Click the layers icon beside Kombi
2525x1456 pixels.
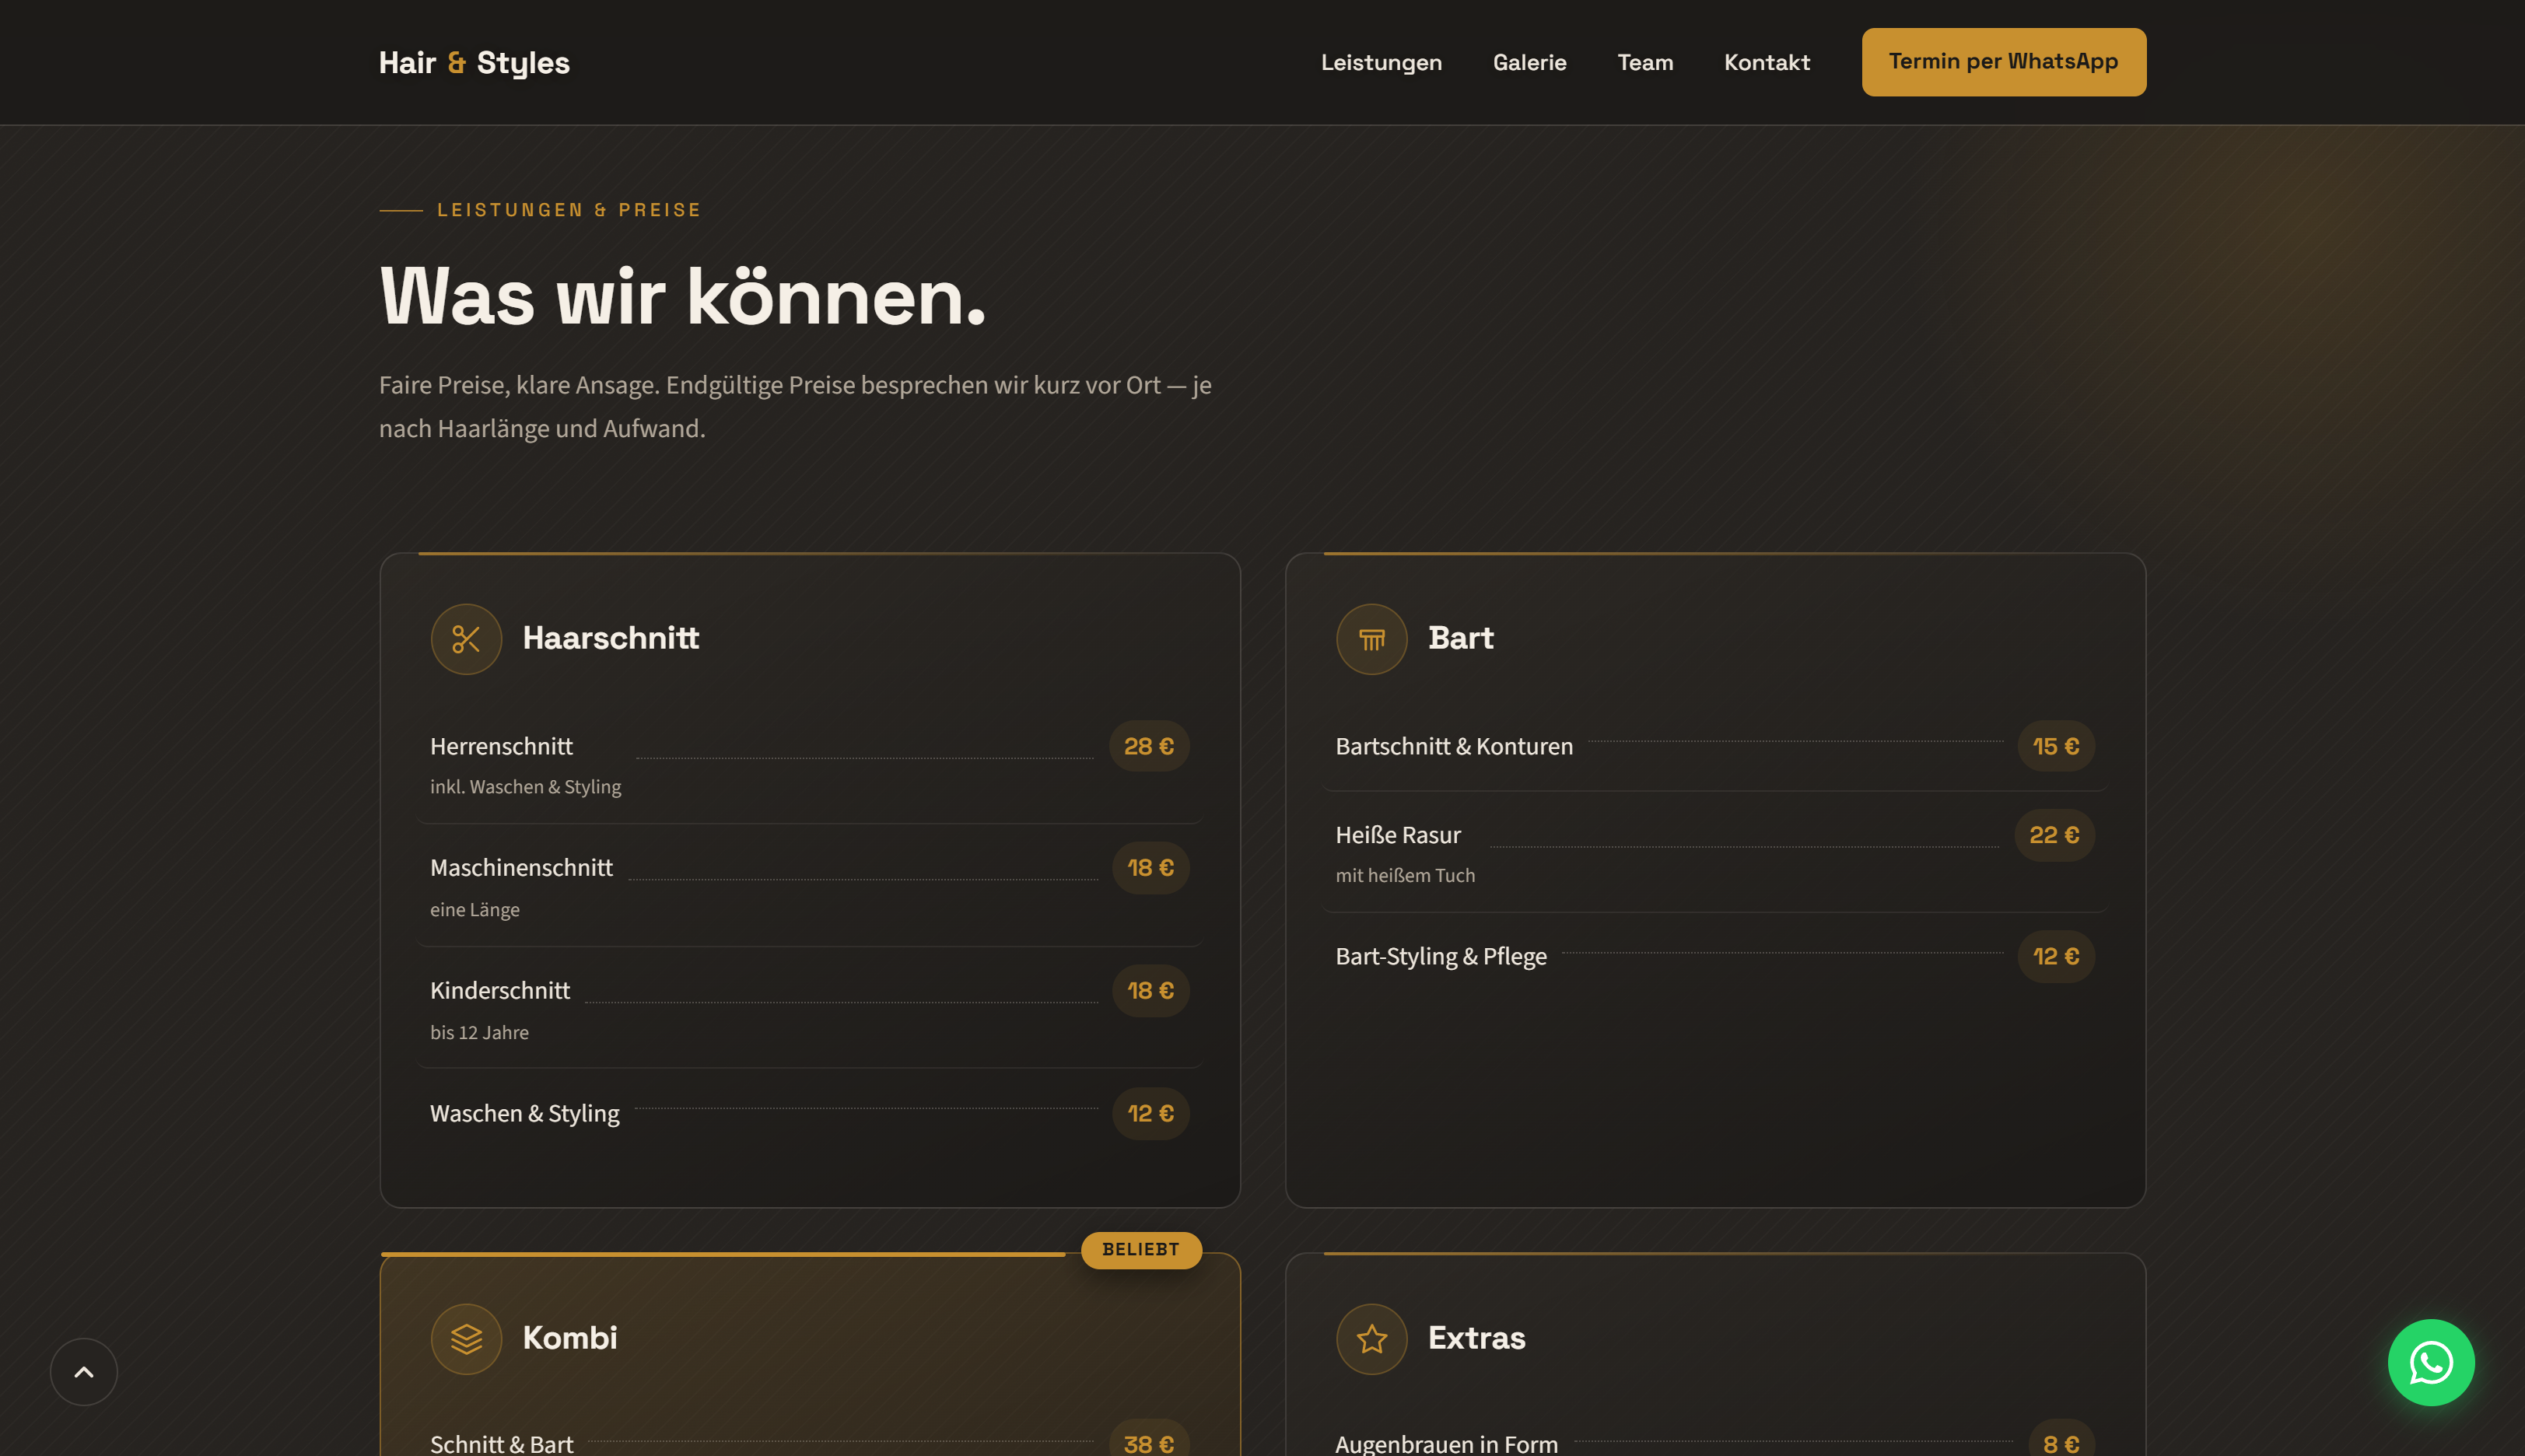(466, 1338)
